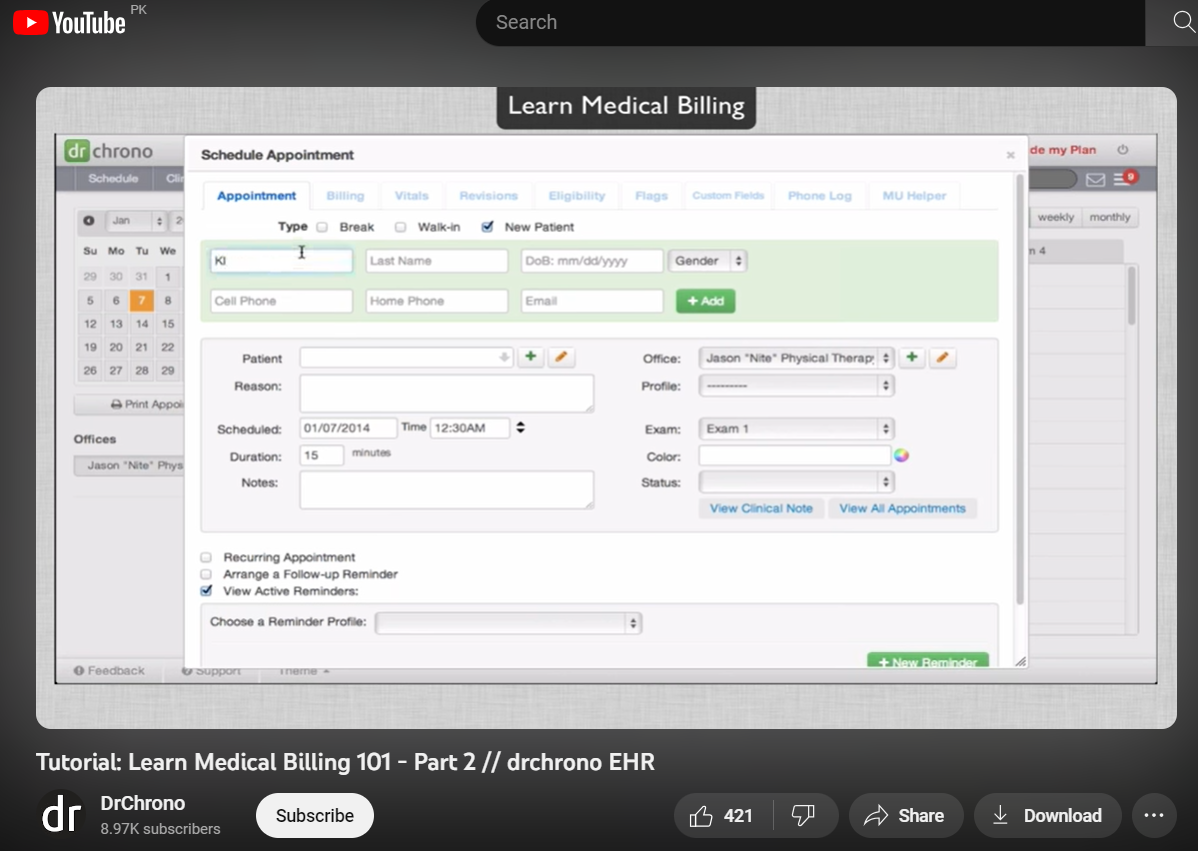This screenshot has width=1198, height=851.
Task: Switch to the Vitals tab
Action: [411, 196]
